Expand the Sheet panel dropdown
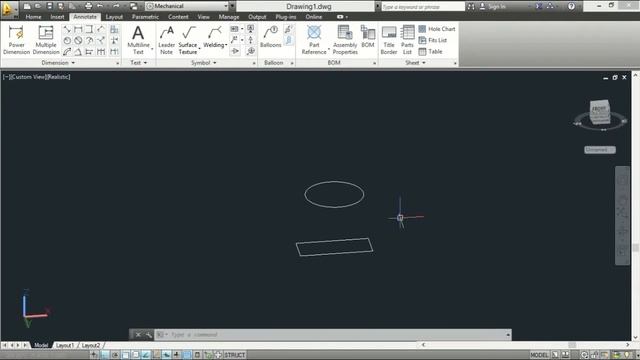640x360 pixels. click(x=416, y=63)
